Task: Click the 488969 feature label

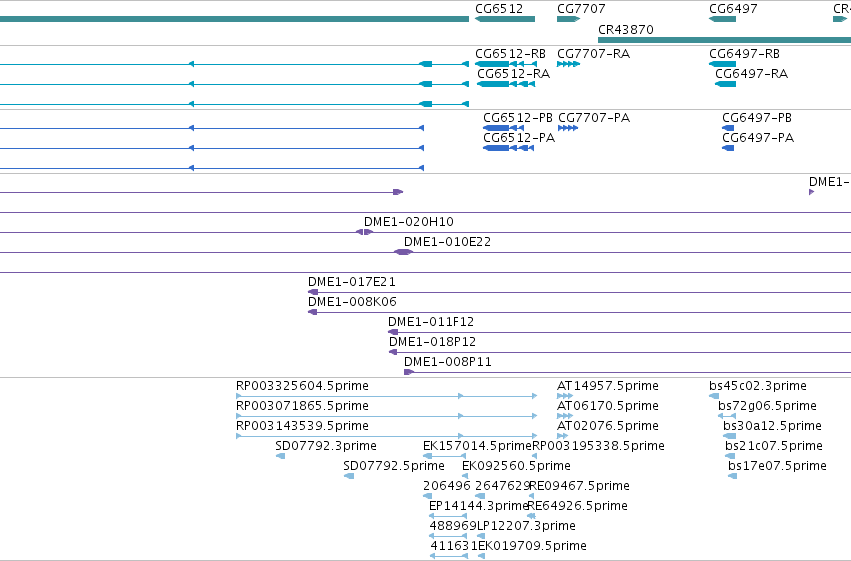Action: (453, 526)
